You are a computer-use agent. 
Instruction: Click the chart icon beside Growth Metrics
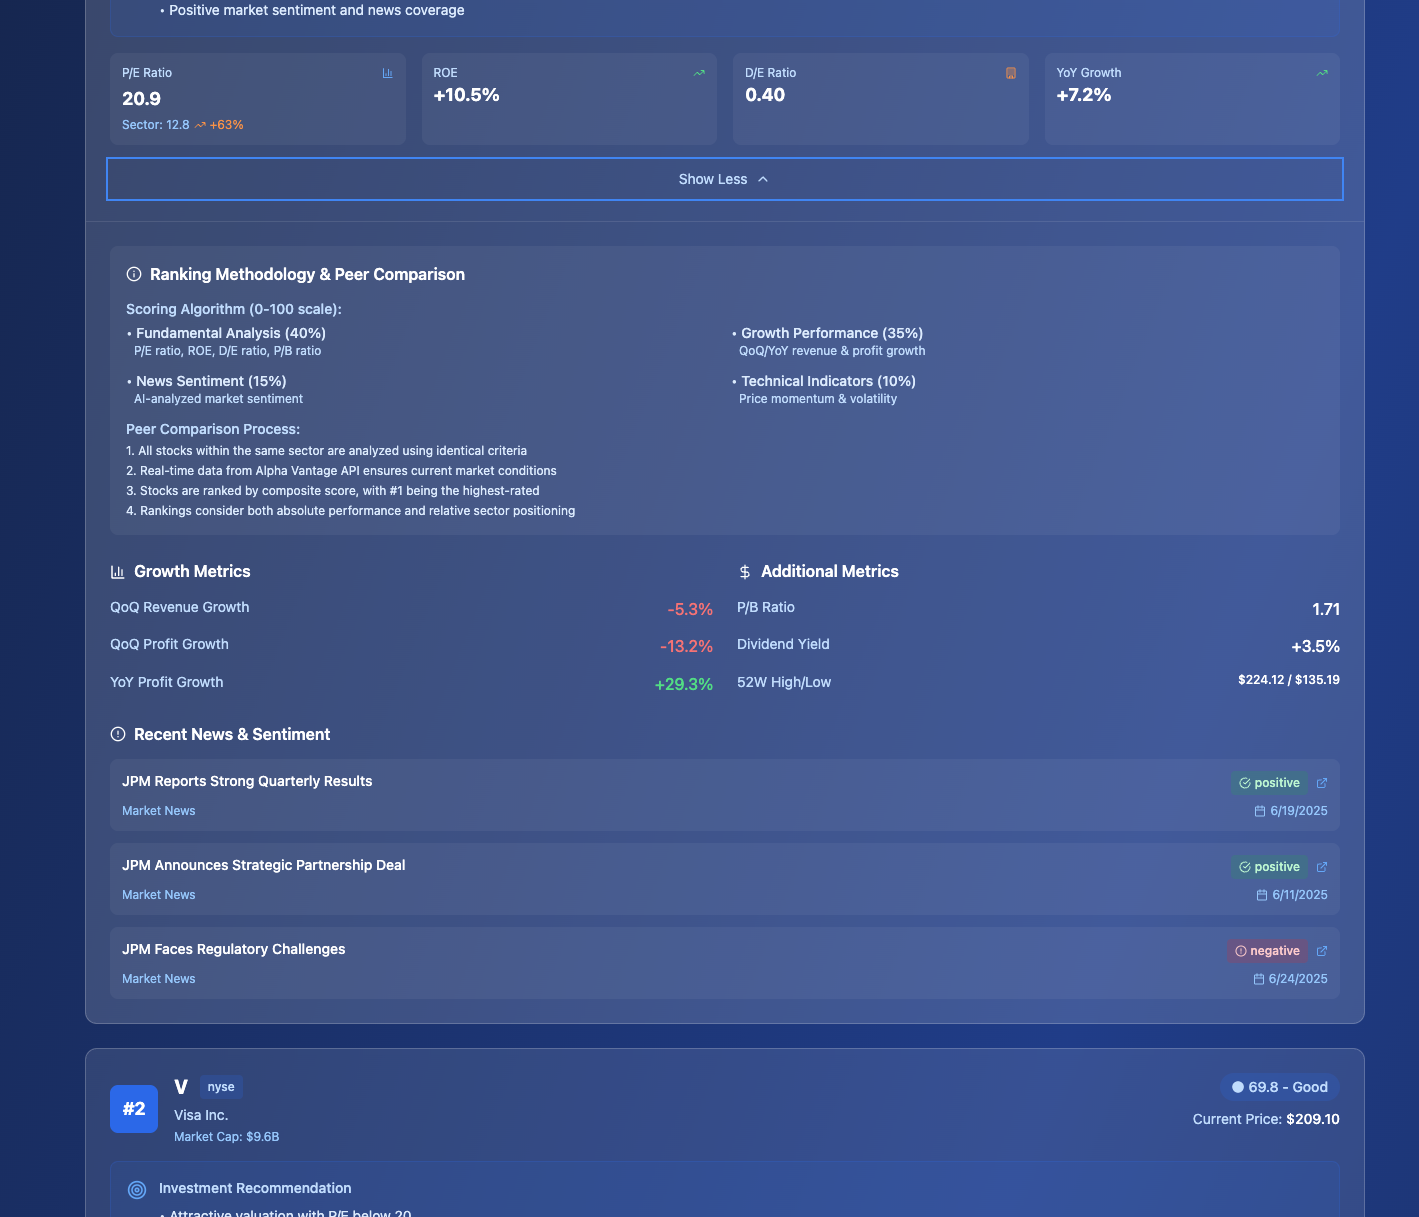tap(118, 572)
